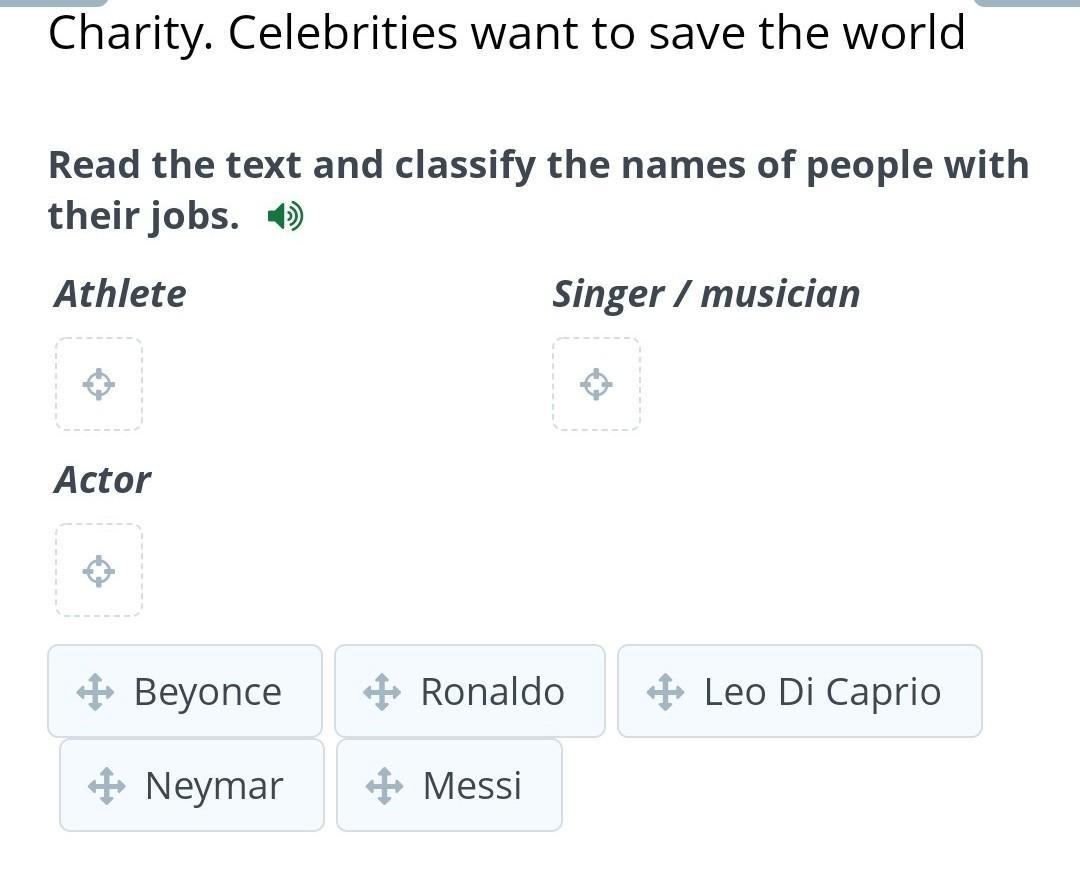Click the 'their jobs.' text before the speaker
Screen dimensions: 1080x892
click(144, 215)
